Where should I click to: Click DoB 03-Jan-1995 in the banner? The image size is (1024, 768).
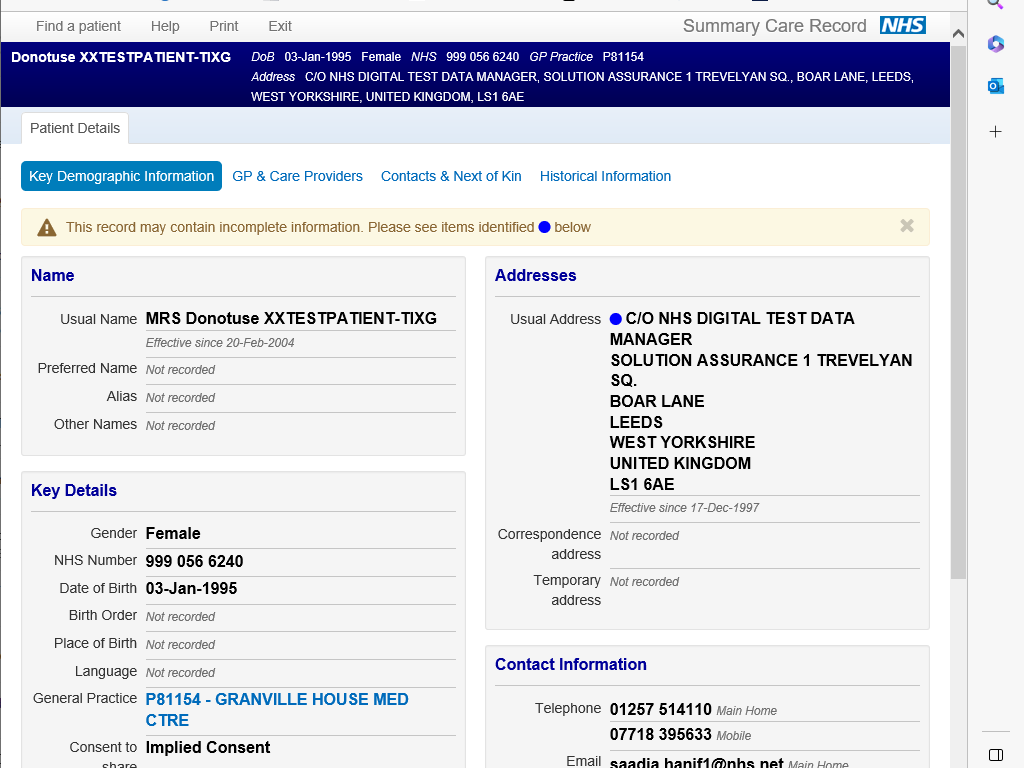[x=317, y=57]
